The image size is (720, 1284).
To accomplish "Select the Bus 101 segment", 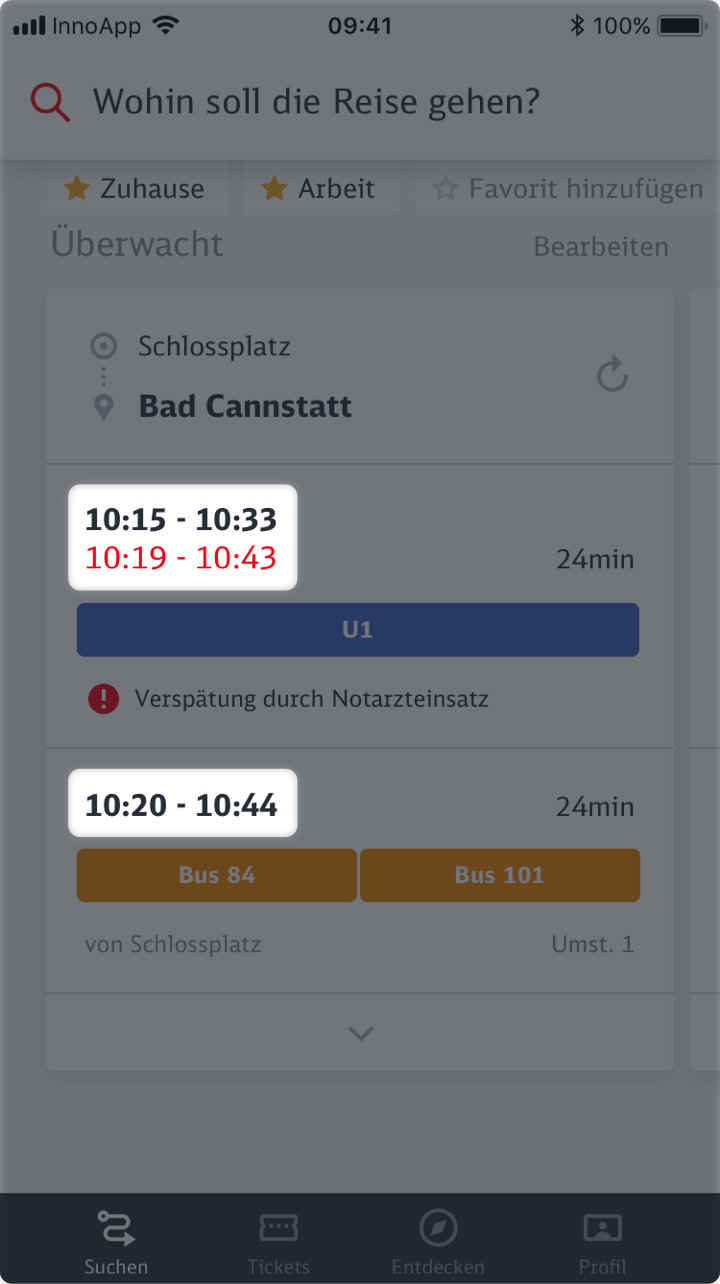I will (x=499, y=875).
